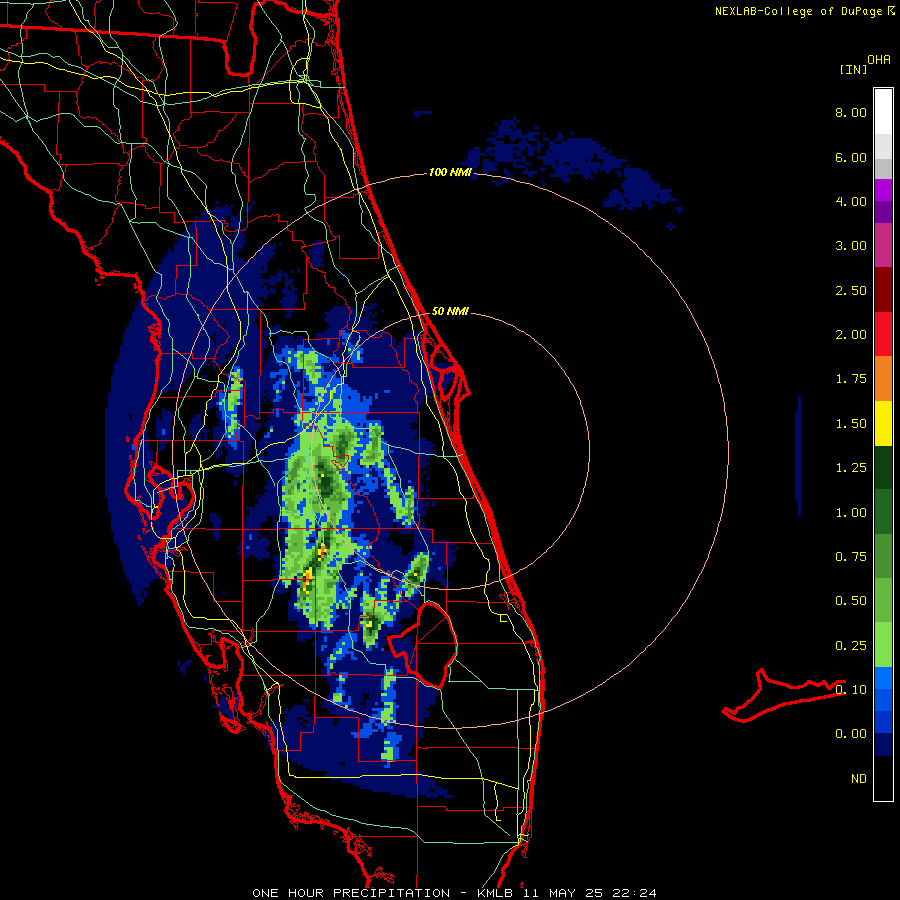Click the NEXLAB-College of DuPage credit text
Image resolution: width=900 pixels, height=900 pixels.
point(798,11)
